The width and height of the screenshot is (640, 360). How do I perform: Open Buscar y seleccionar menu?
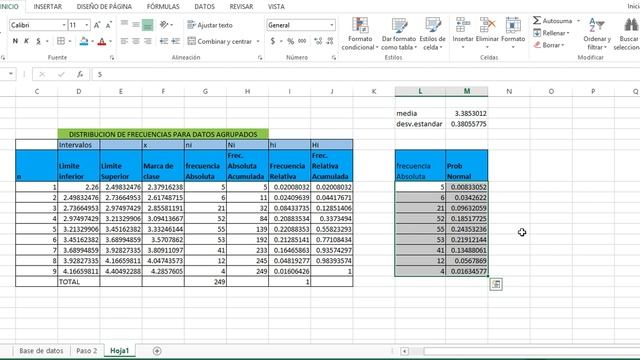click(x=627, y=34)
